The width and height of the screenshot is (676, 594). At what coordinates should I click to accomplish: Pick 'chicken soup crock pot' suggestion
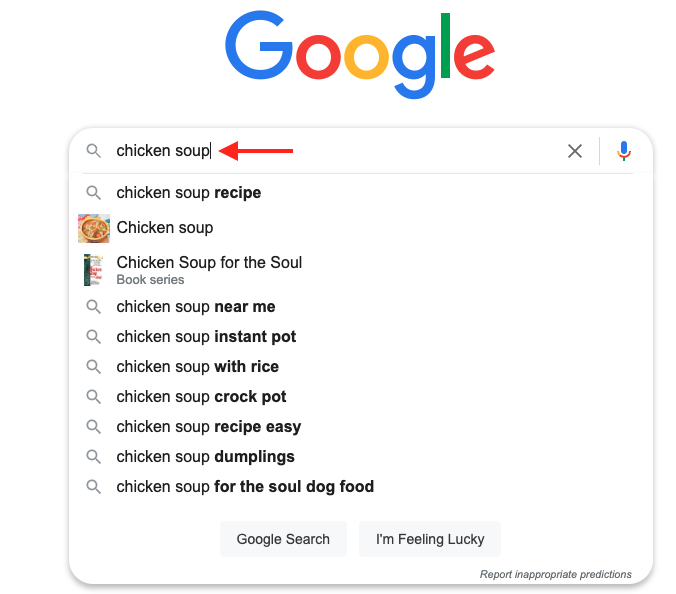pos(202,397)
